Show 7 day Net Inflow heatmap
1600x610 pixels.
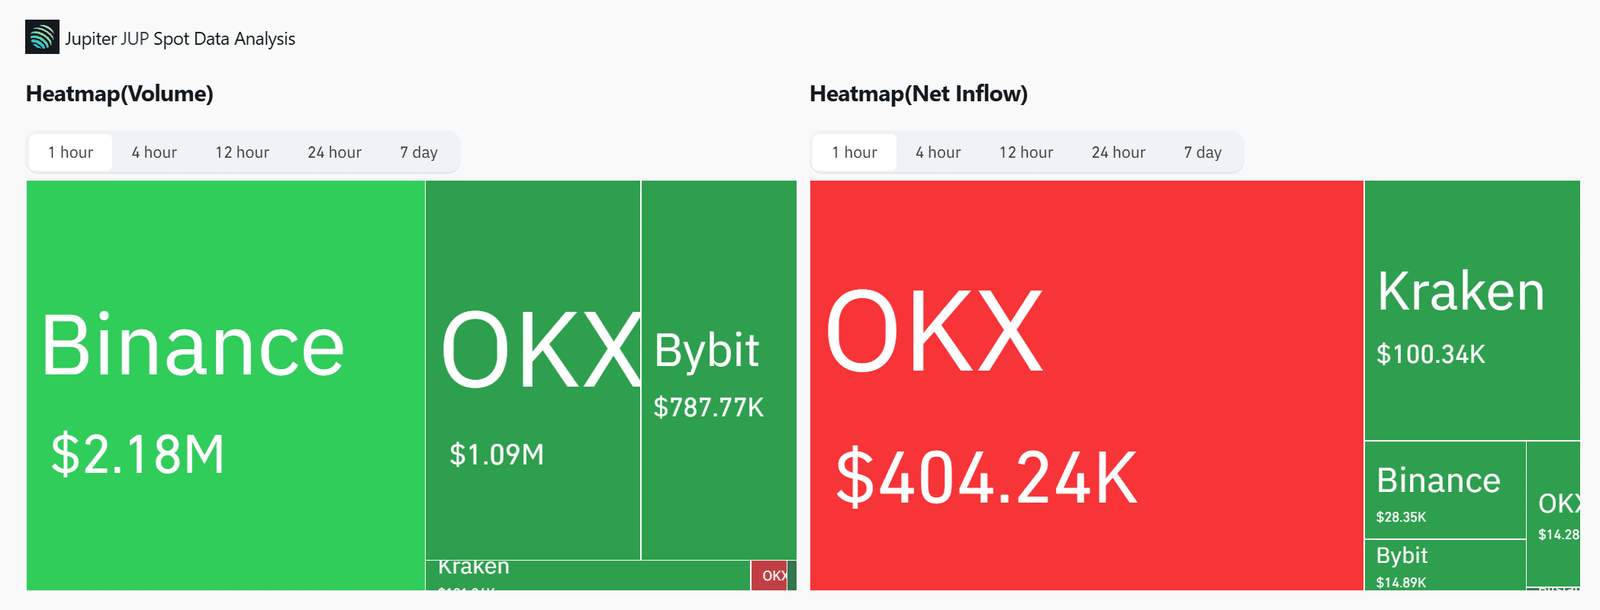[x=1203, y=152]
